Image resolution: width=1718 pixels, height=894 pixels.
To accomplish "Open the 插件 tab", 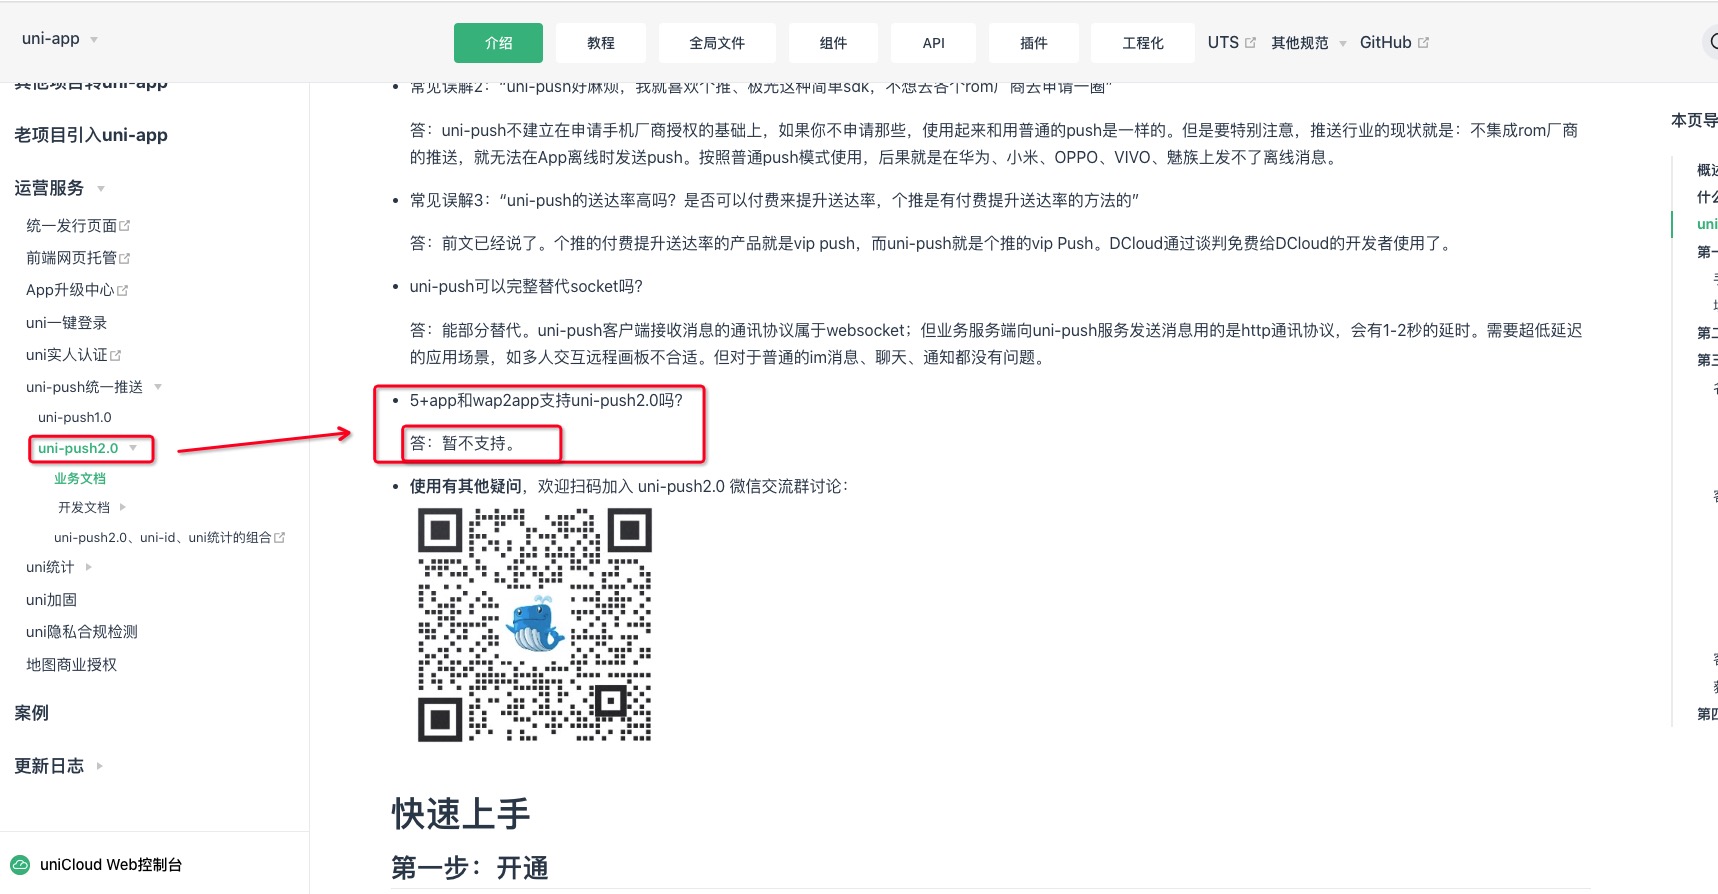I will pyautogui.click(x=1034, y=43).
